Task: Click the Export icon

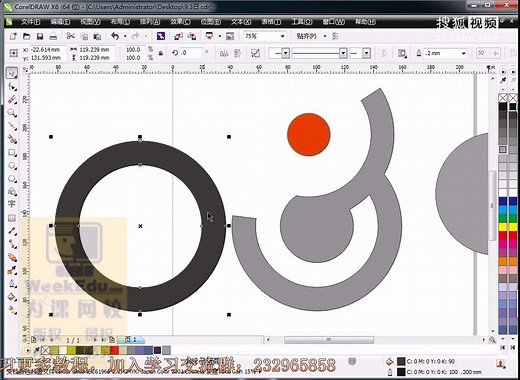Action: pos(192,36)
